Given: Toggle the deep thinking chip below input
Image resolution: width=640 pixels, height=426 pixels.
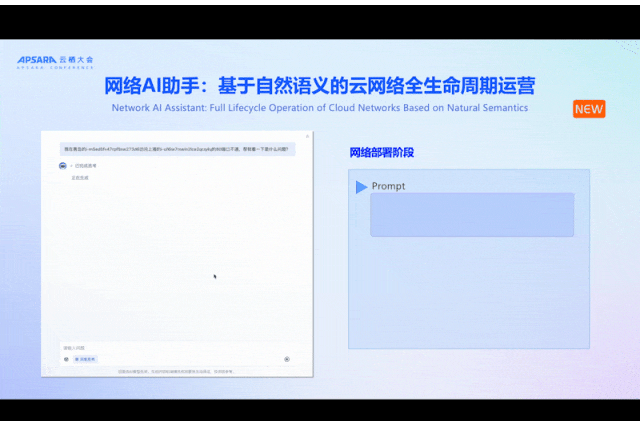Looking at the screenshot, I should tap(85, 359).
